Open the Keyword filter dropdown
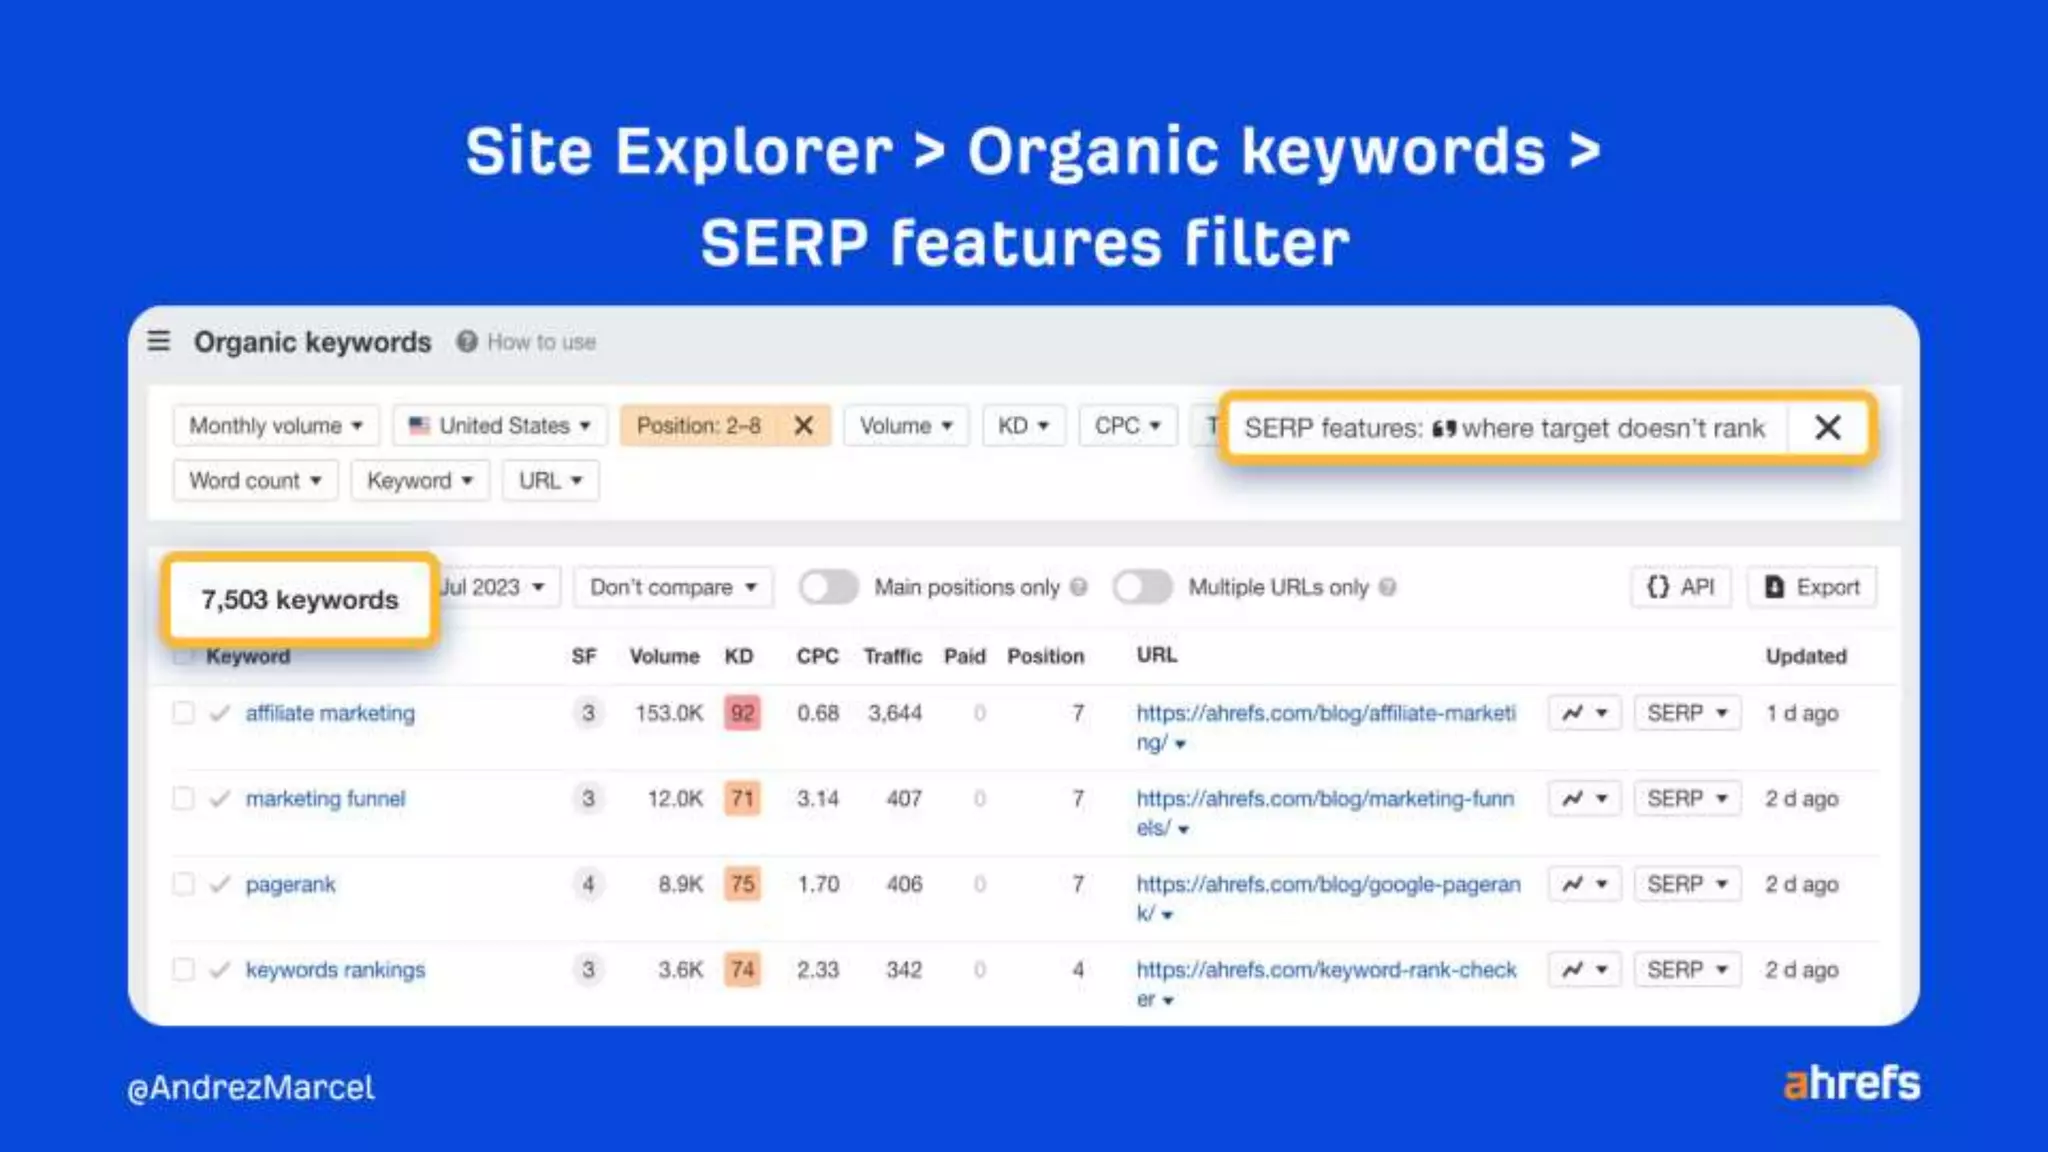The image size is (2048, 1152). click(420, 481)
